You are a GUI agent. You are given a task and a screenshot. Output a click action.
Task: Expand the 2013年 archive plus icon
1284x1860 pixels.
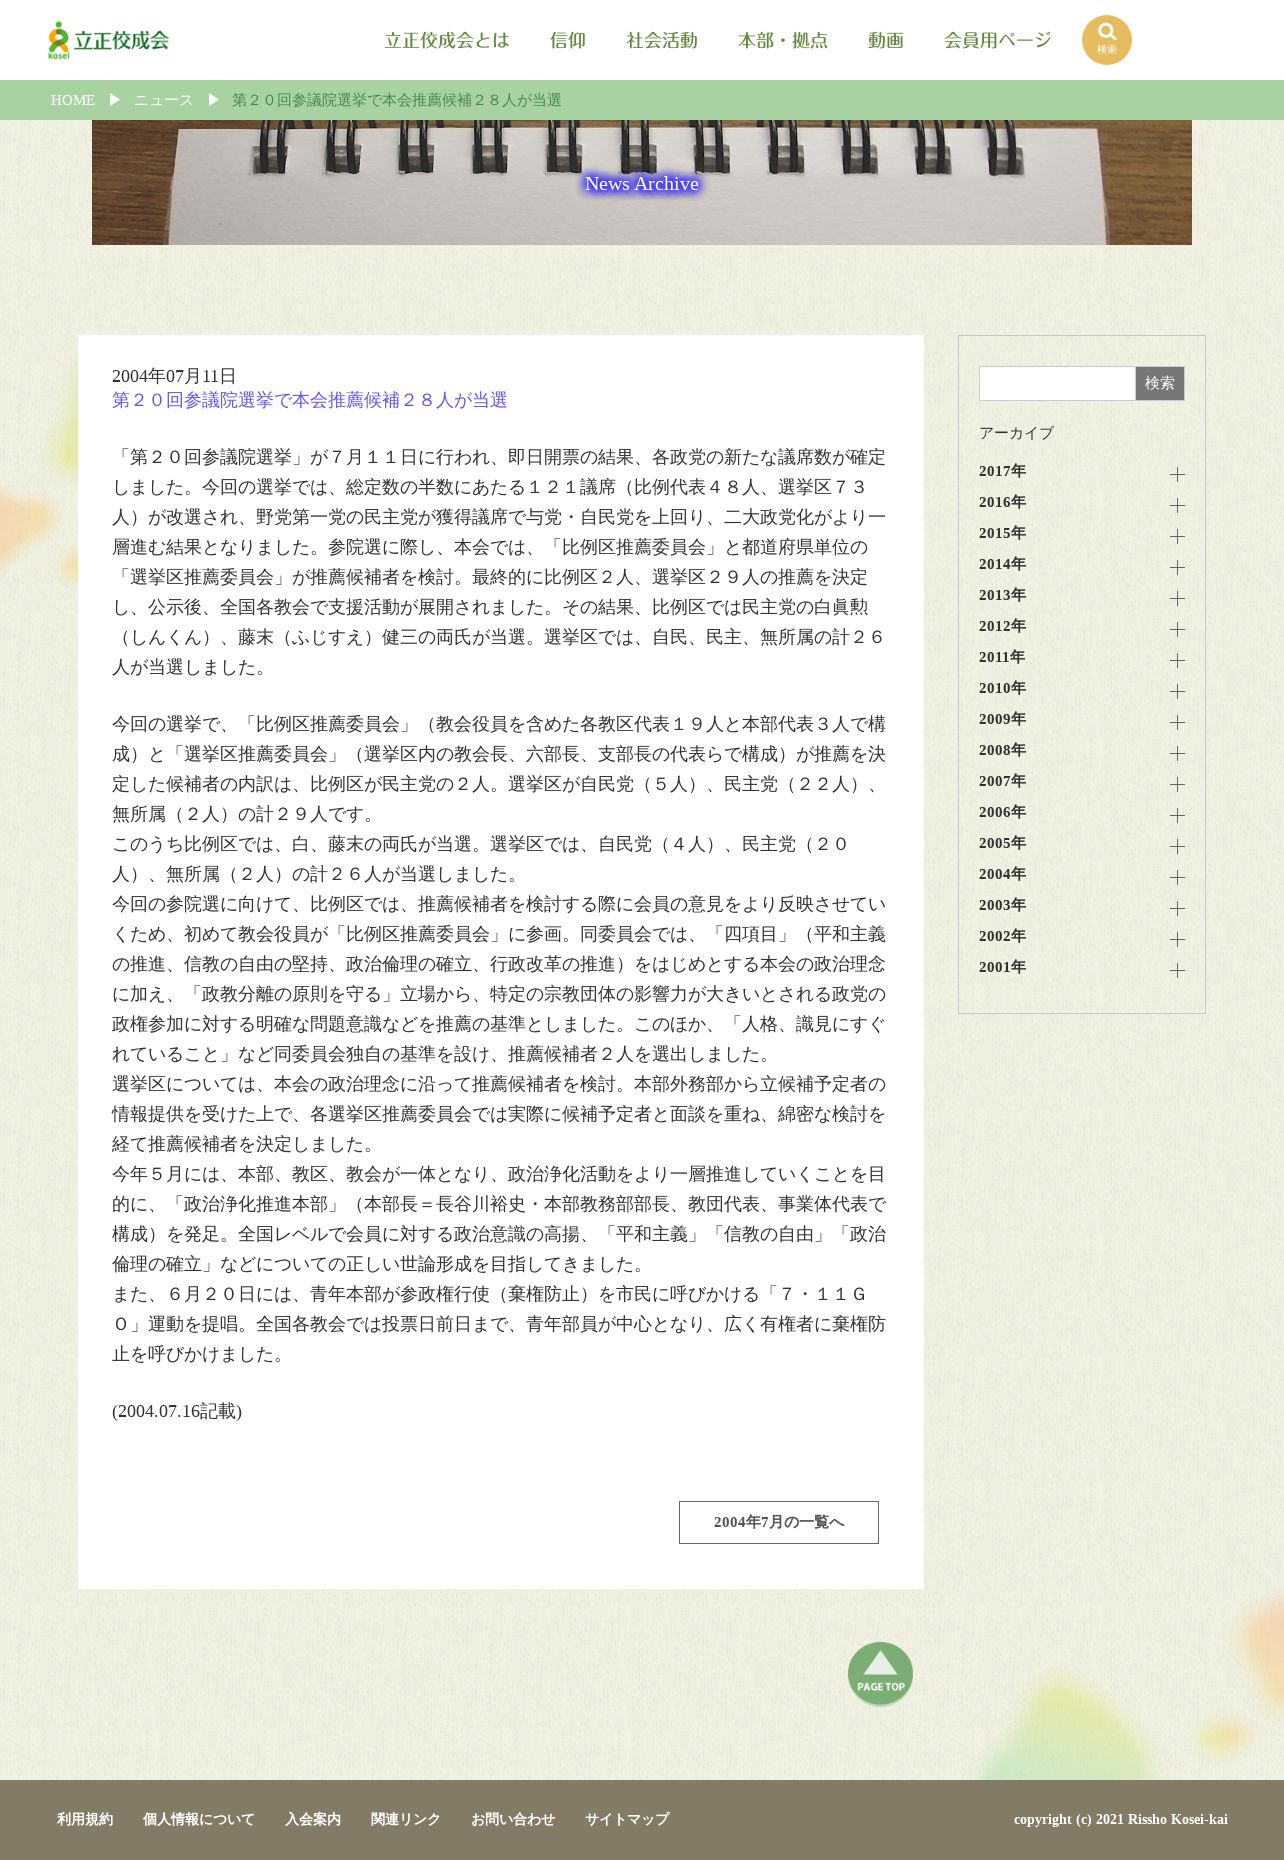[1177, 598]
